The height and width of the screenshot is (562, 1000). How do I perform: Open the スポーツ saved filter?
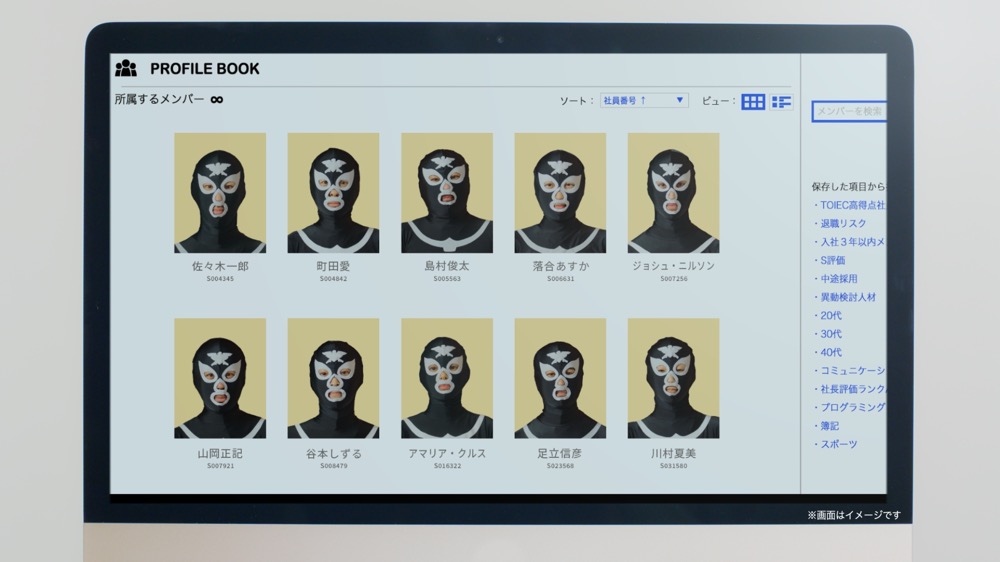[x=837, y=444]
